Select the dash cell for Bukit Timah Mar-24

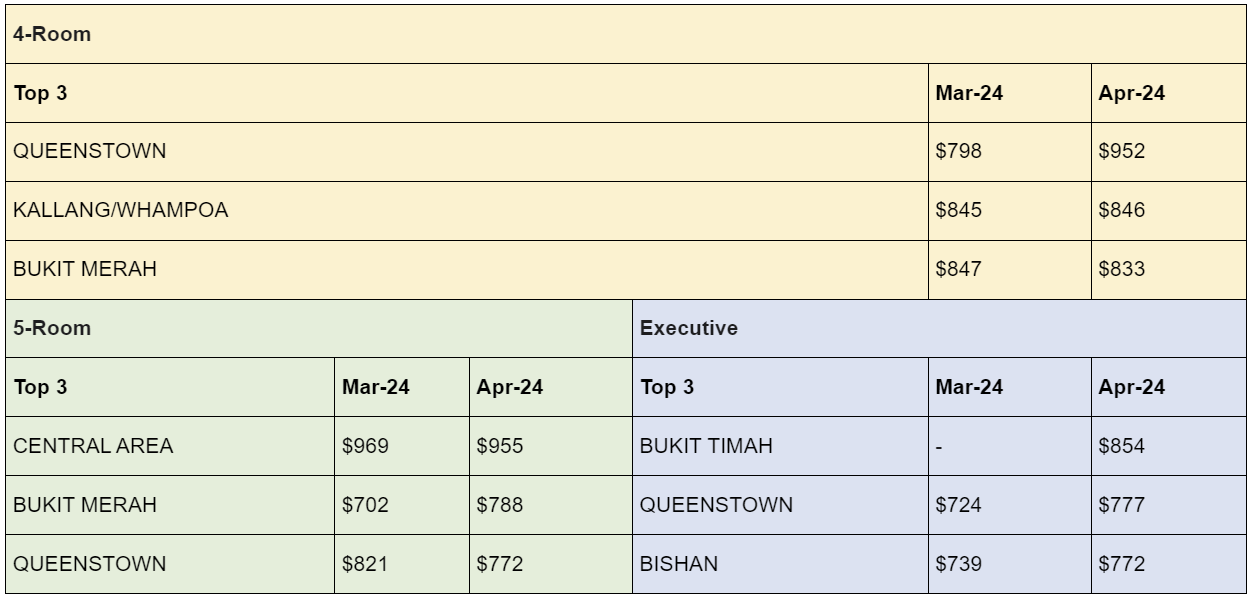coord(1010,446)
